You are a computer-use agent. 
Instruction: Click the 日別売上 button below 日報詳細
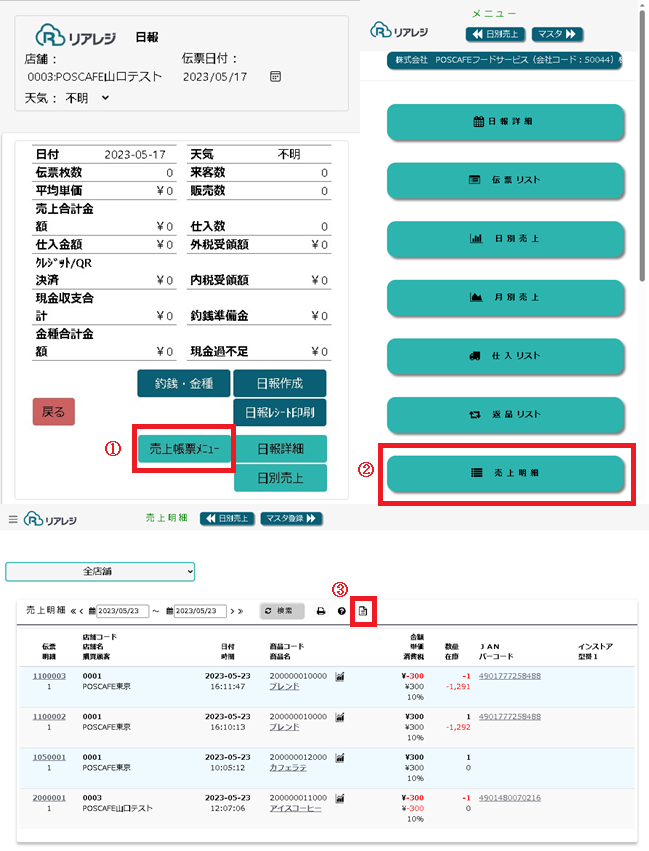click(x=281, y=478)
